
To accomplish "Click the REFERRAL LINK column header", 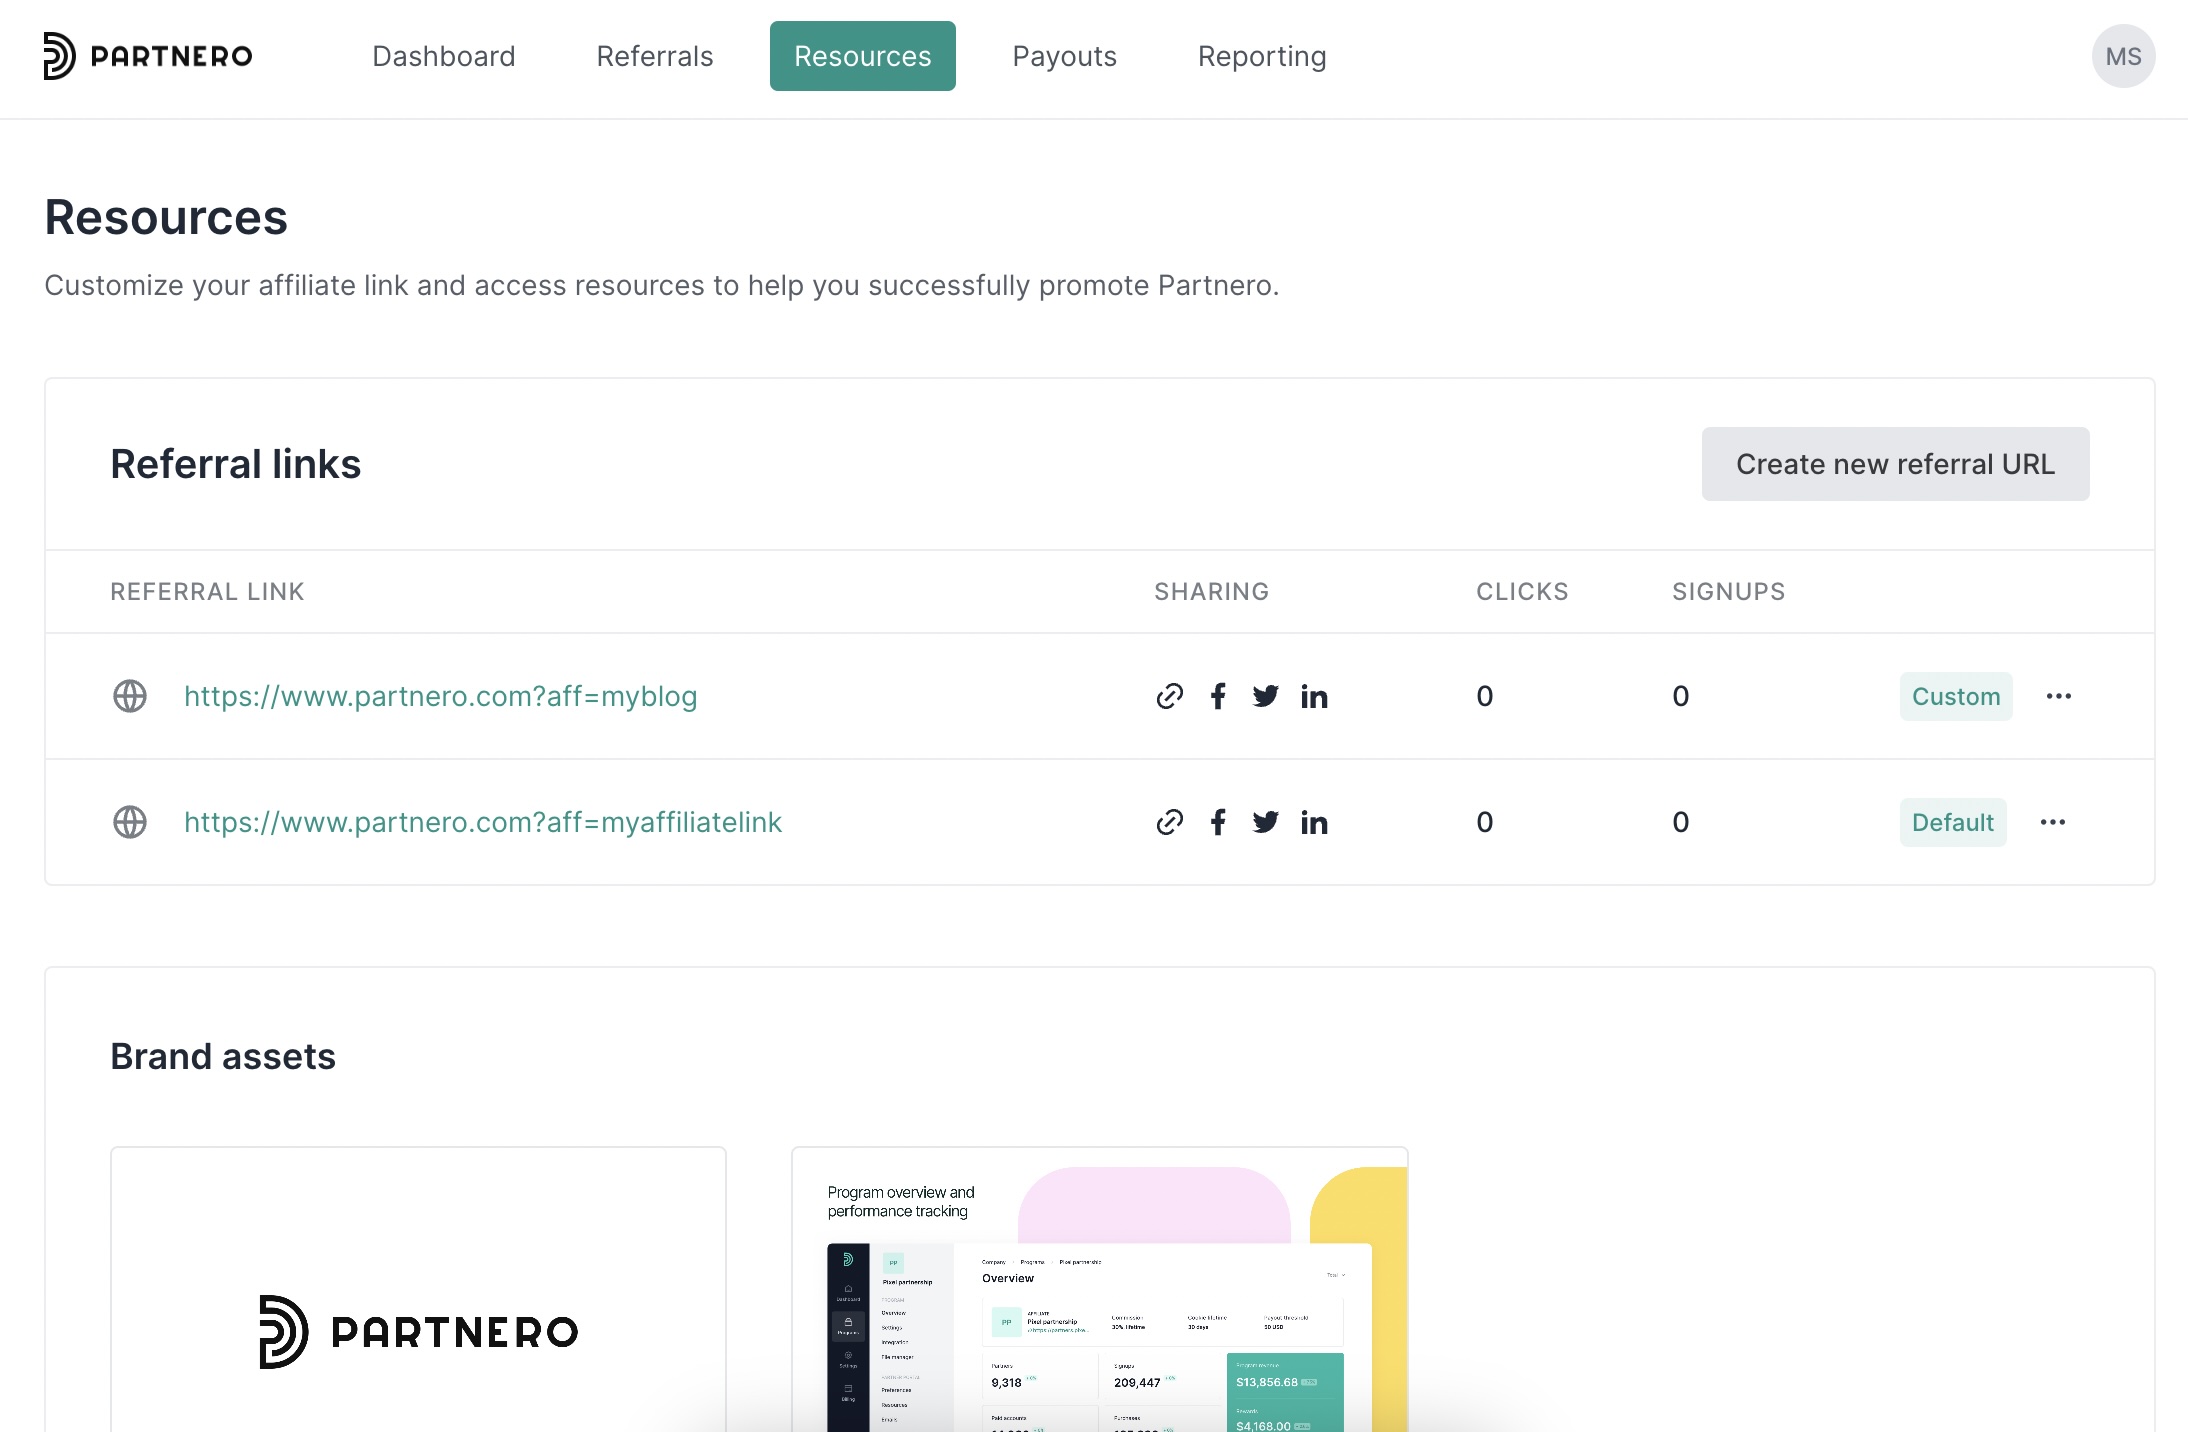I will coord(207,592).
